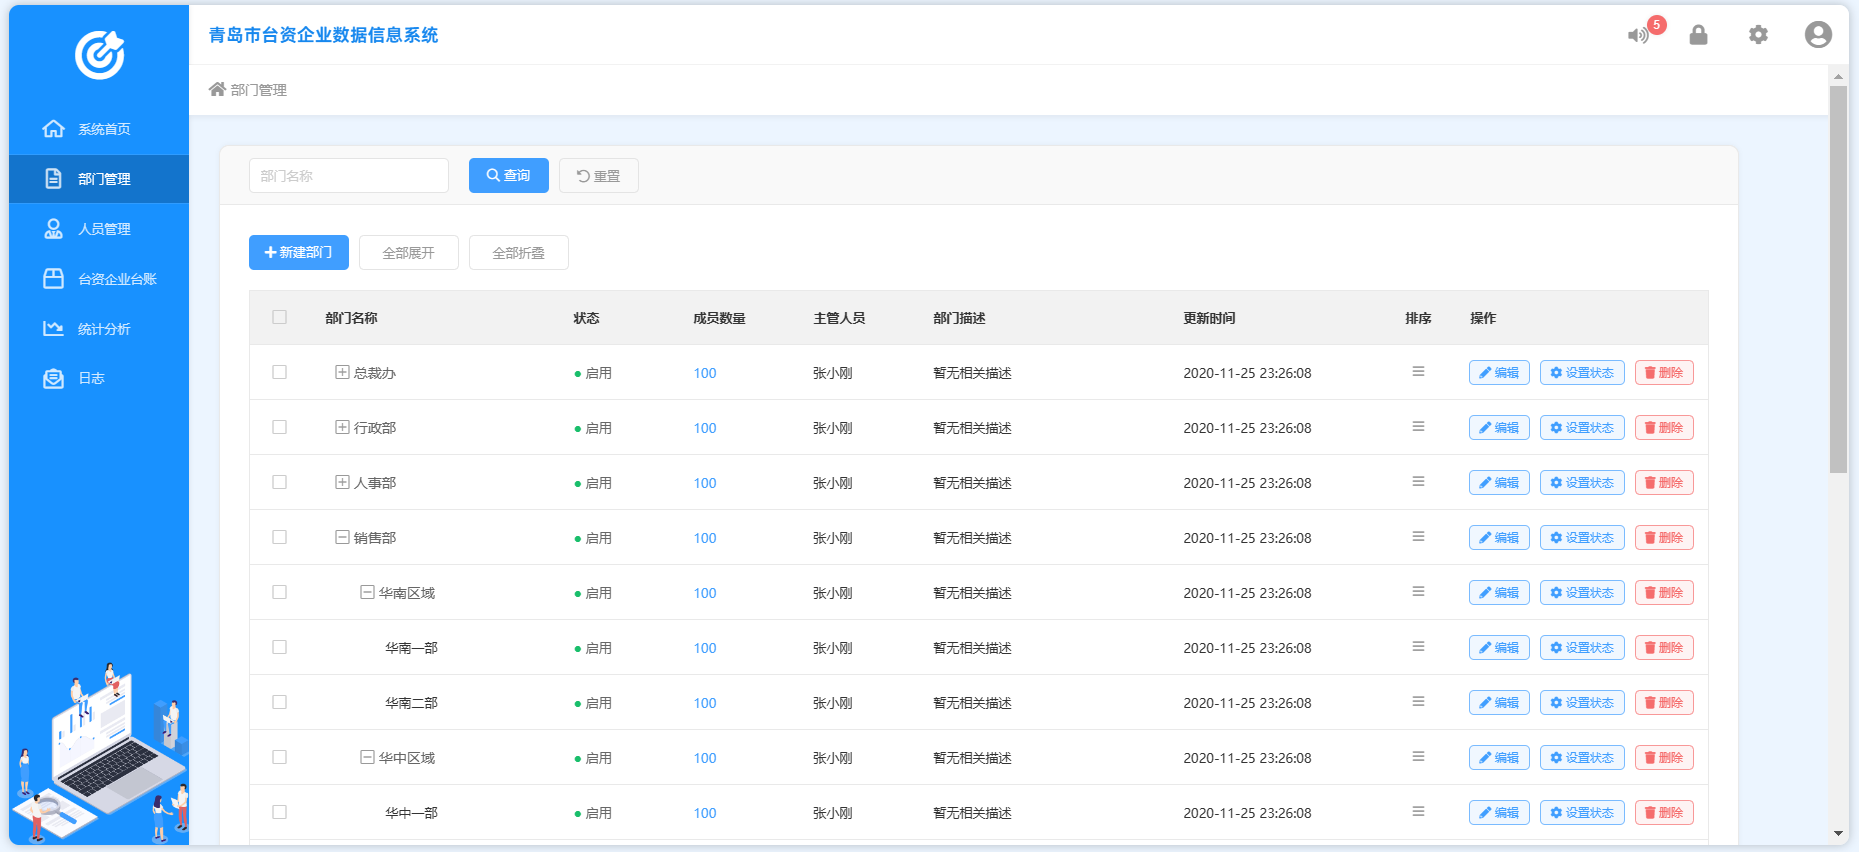Delete the 华中区域 department
This screenshot has width=1859, height=852.
tap(1664, 757)
